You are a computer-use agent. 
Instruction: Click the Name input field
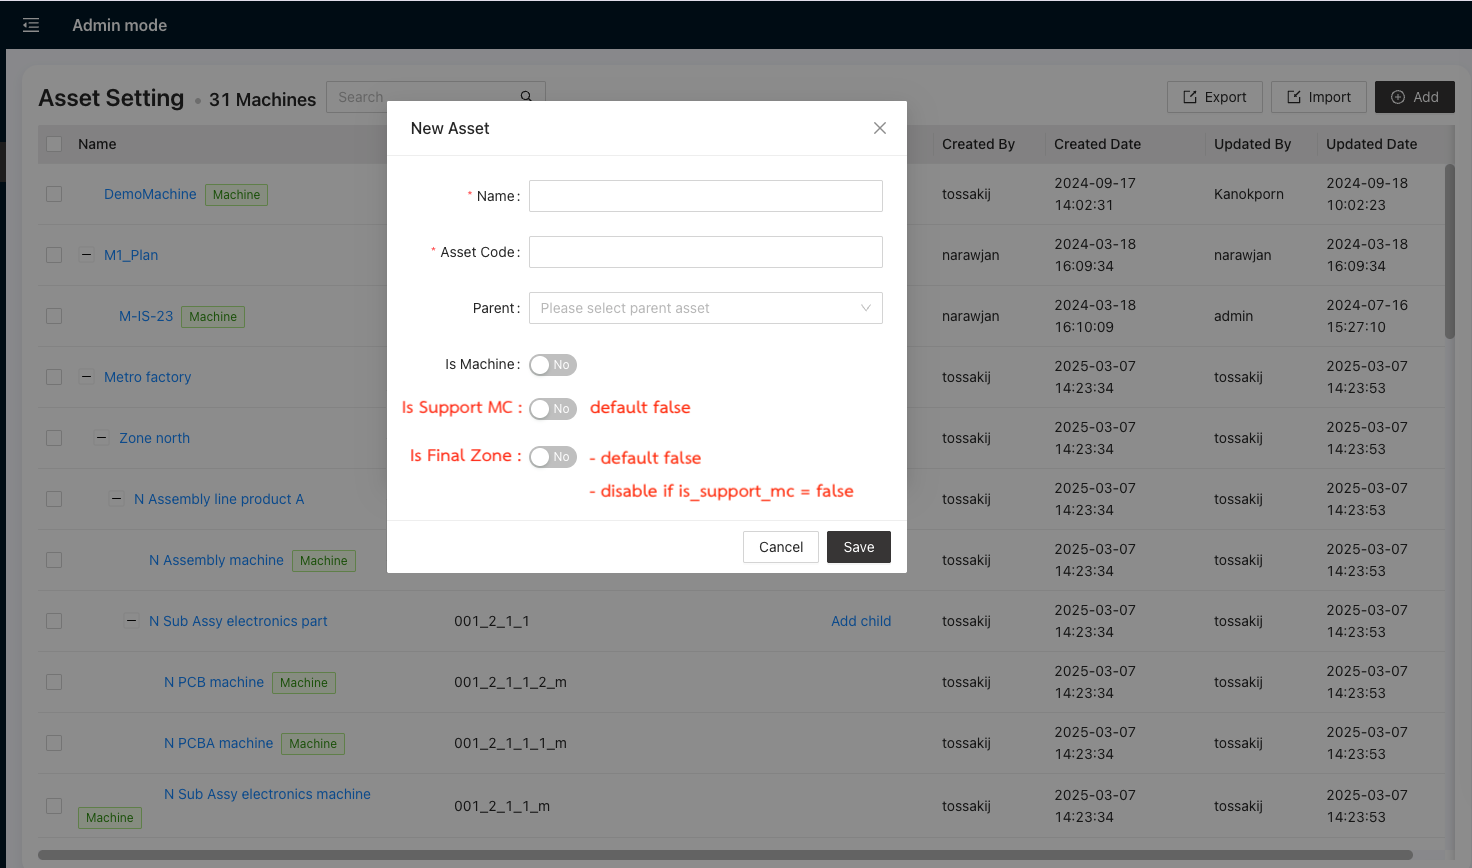705,196
